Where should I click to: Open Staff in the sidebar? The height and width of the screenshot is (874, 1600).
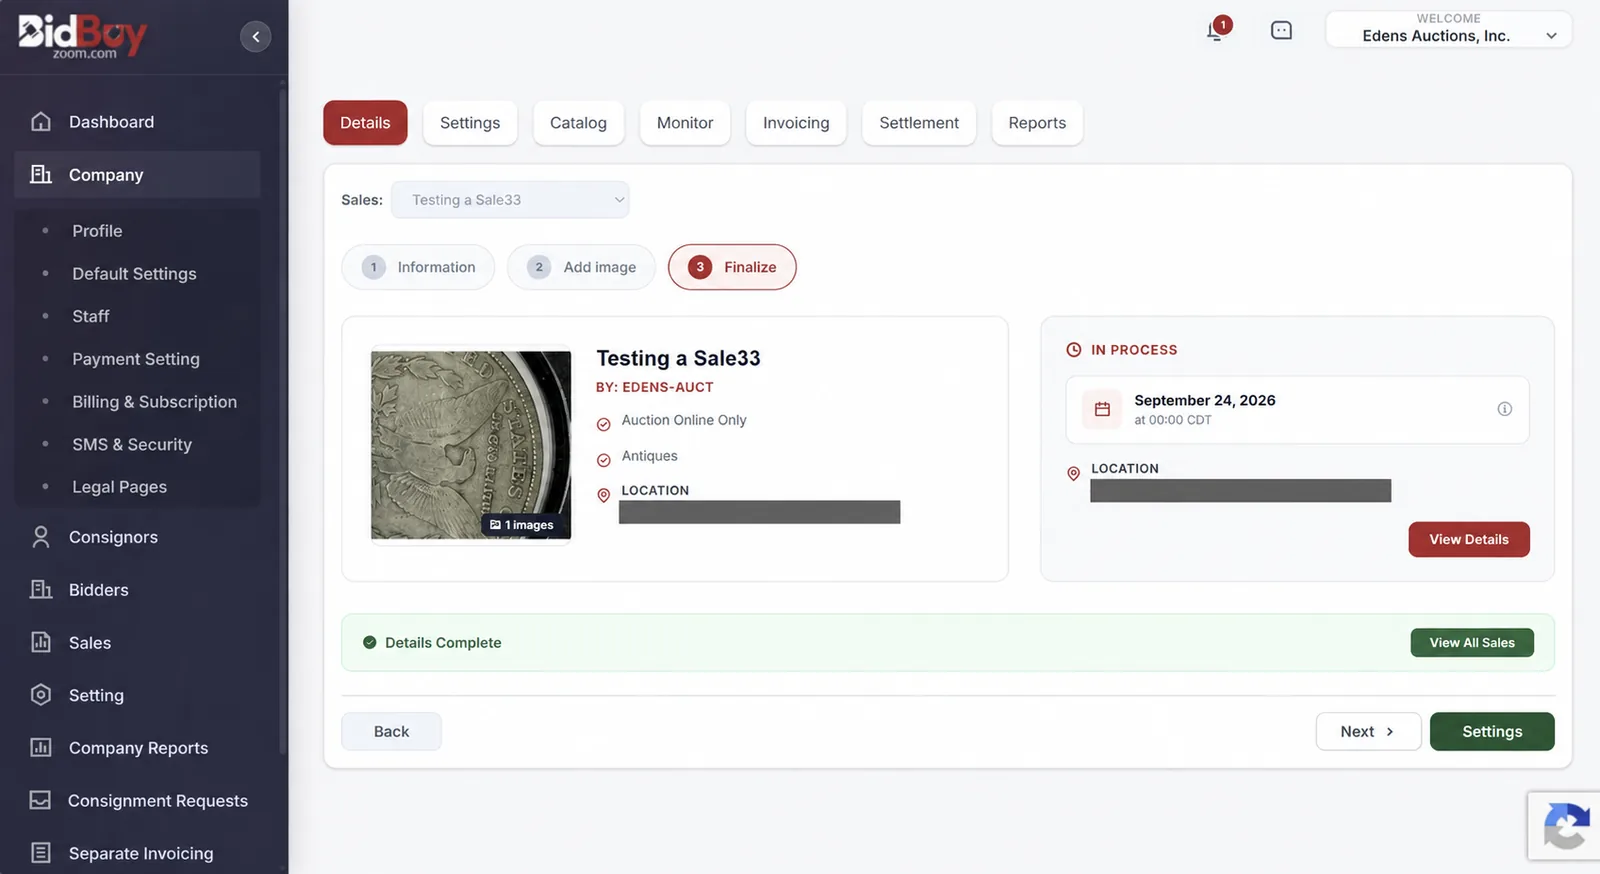click(91, 316)
